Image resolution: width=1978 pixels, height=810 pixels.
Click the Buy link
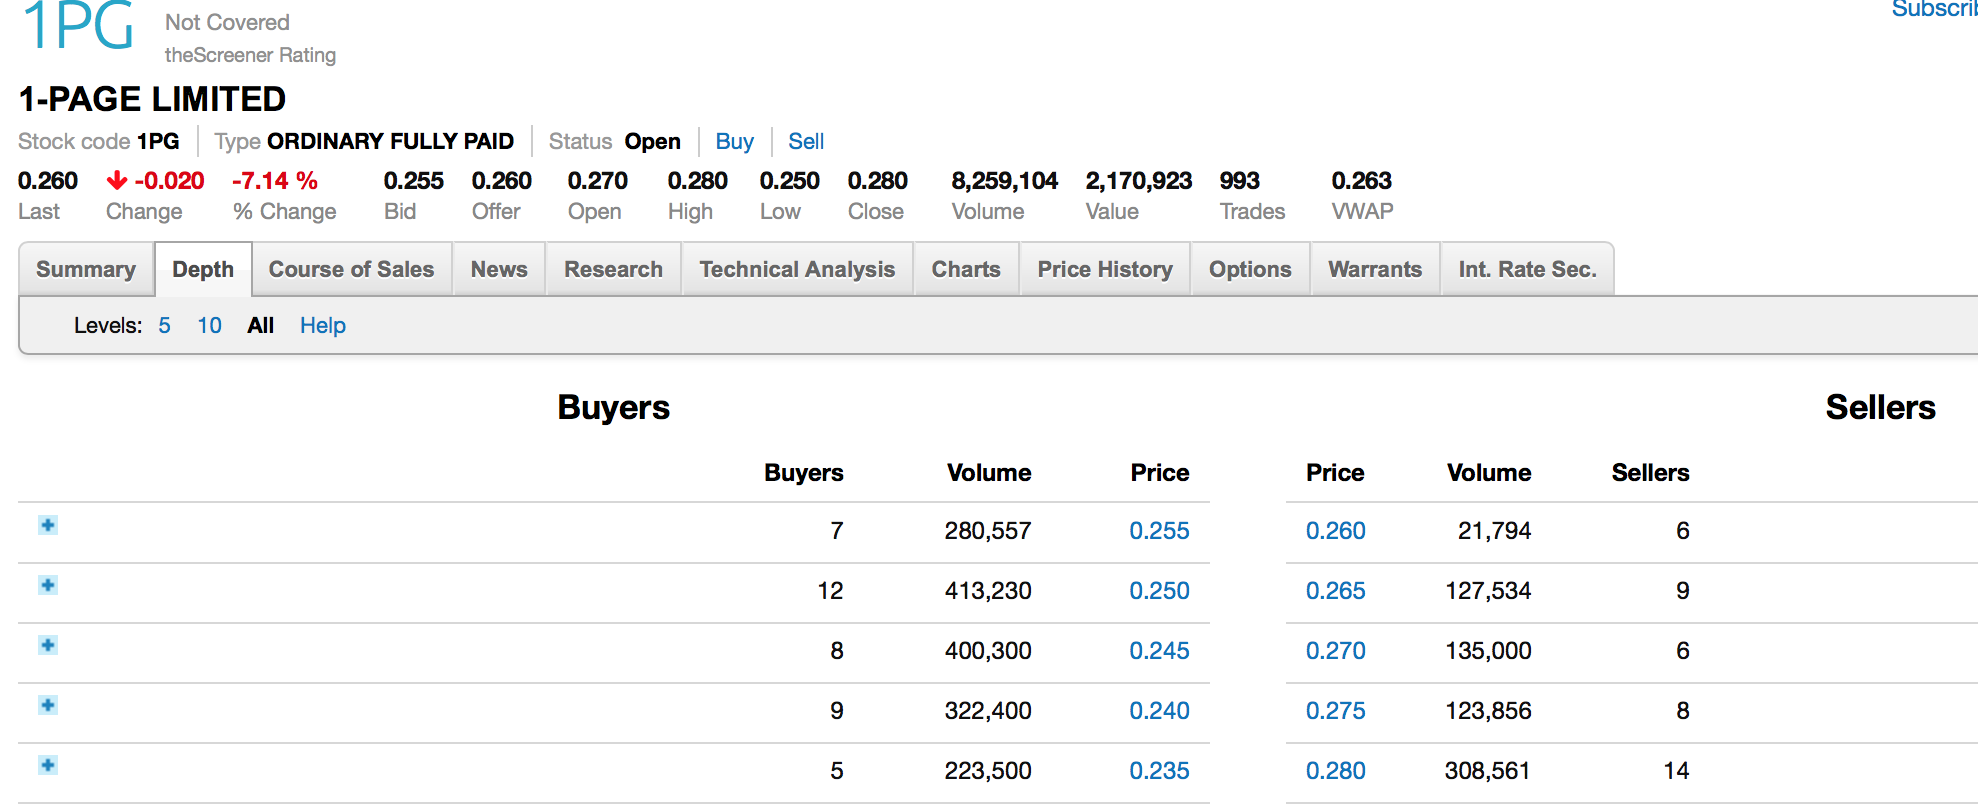click(734, 142)
